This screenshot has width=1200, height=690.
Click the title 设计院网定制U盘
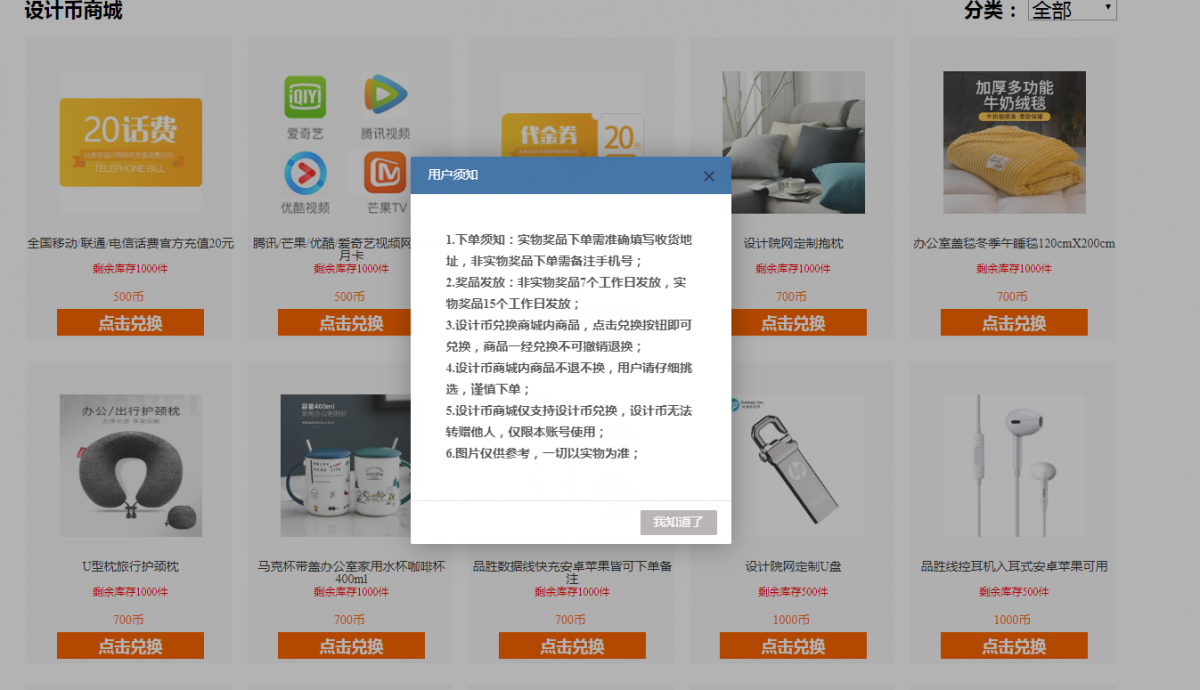(x=793, y=566)
